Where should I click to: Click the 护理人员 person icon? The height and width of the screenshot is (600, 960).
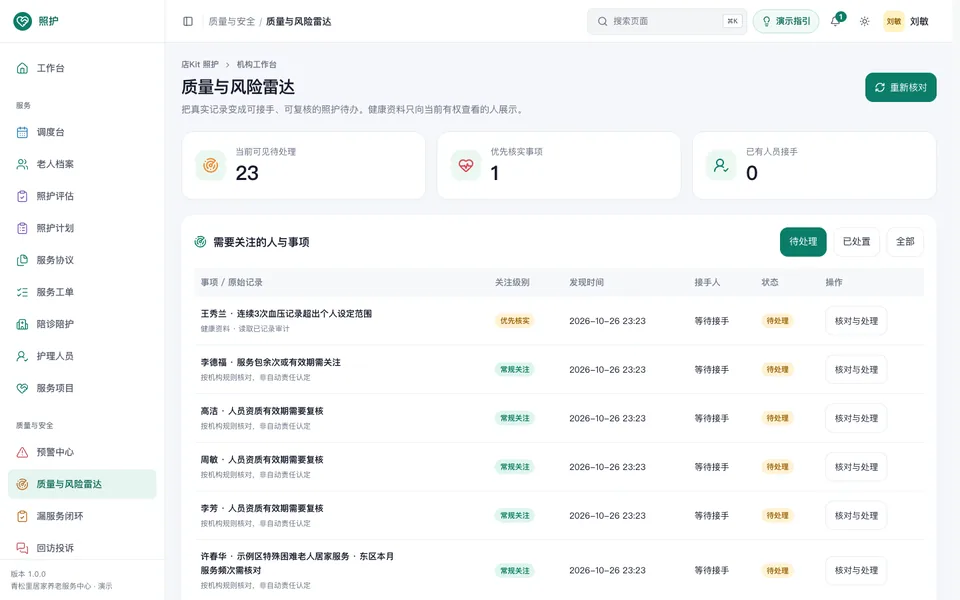(x=22, y=356)
